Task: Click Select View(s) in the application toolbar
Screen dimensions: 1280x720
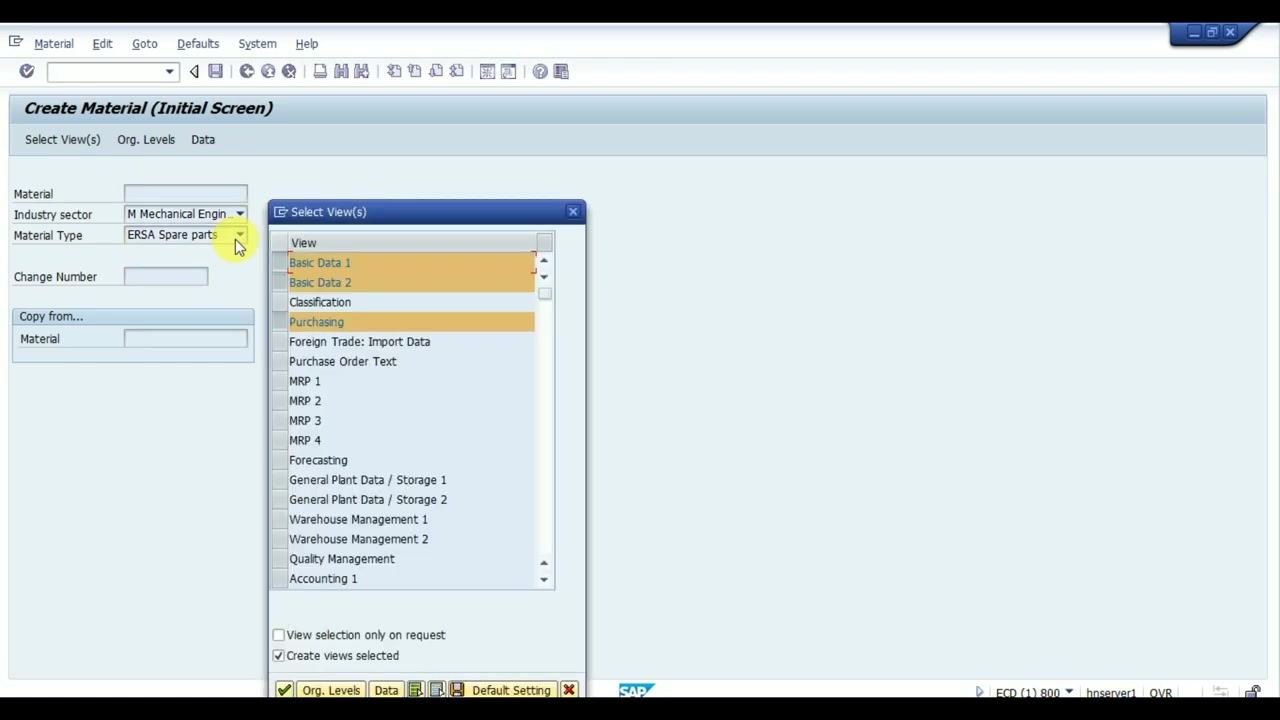Action: click(x=63, y=140)
